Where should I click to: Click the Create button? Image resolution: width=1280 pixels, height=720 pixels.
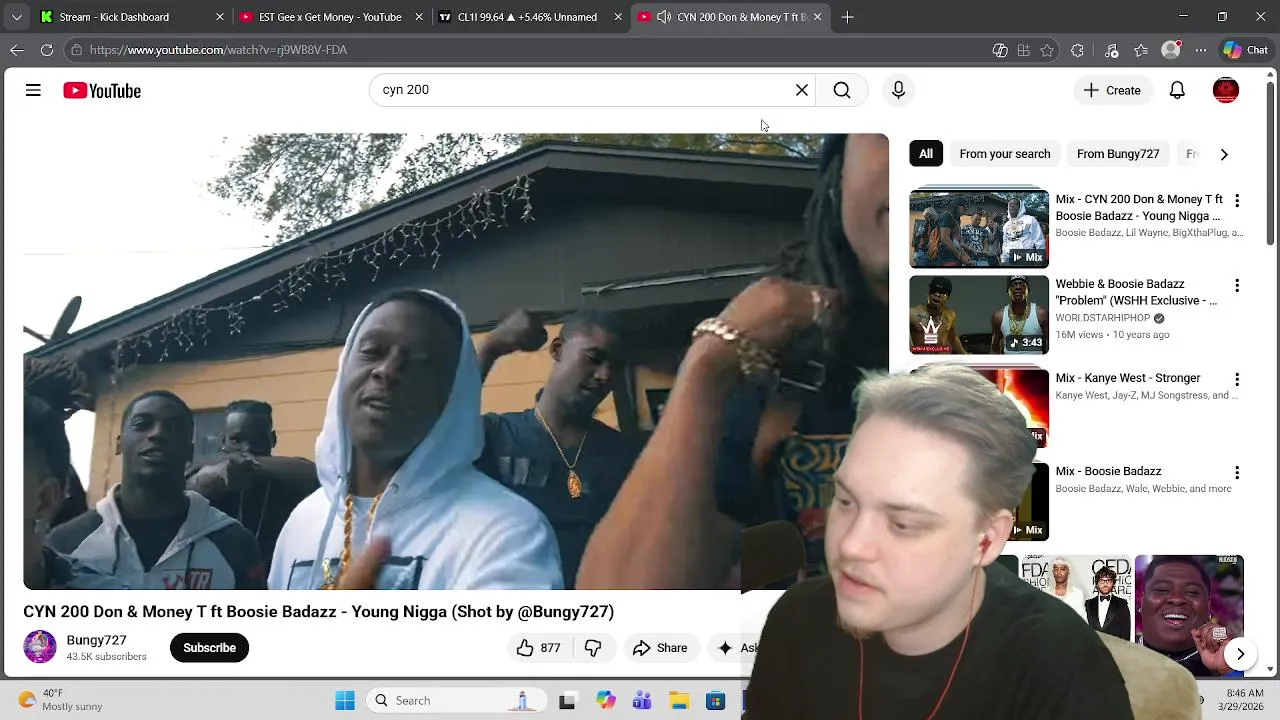tap(1112, 90)
